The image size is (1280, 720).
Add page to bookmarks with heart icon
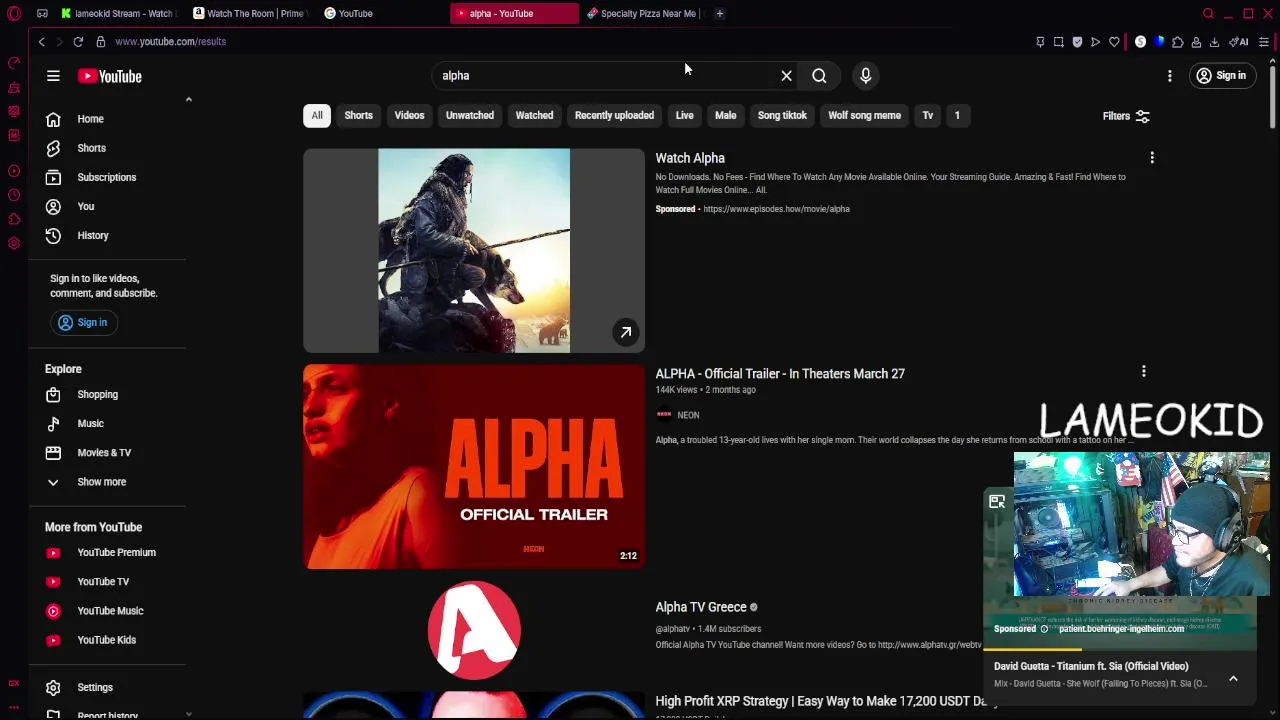[x=1114, y=42]
